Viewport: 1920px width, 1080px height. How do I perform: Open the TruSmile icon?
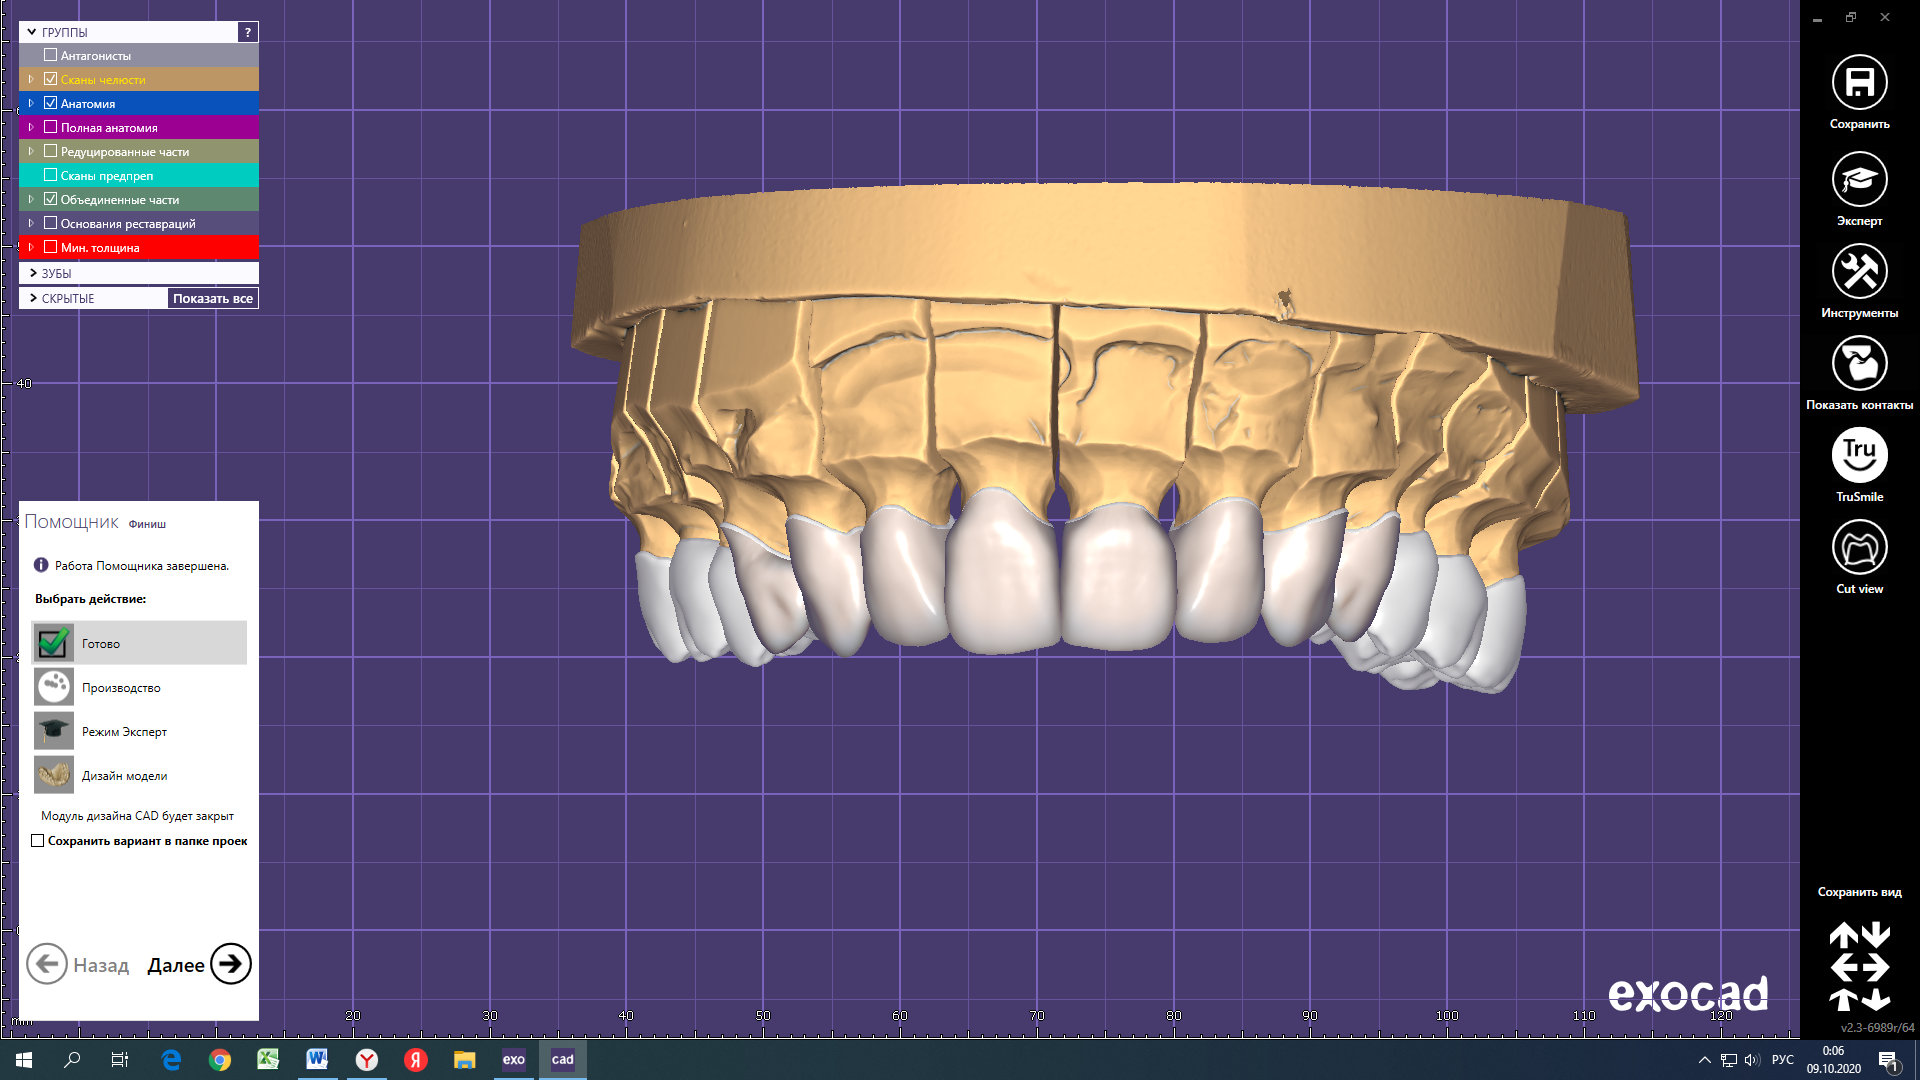point(1859,456)
